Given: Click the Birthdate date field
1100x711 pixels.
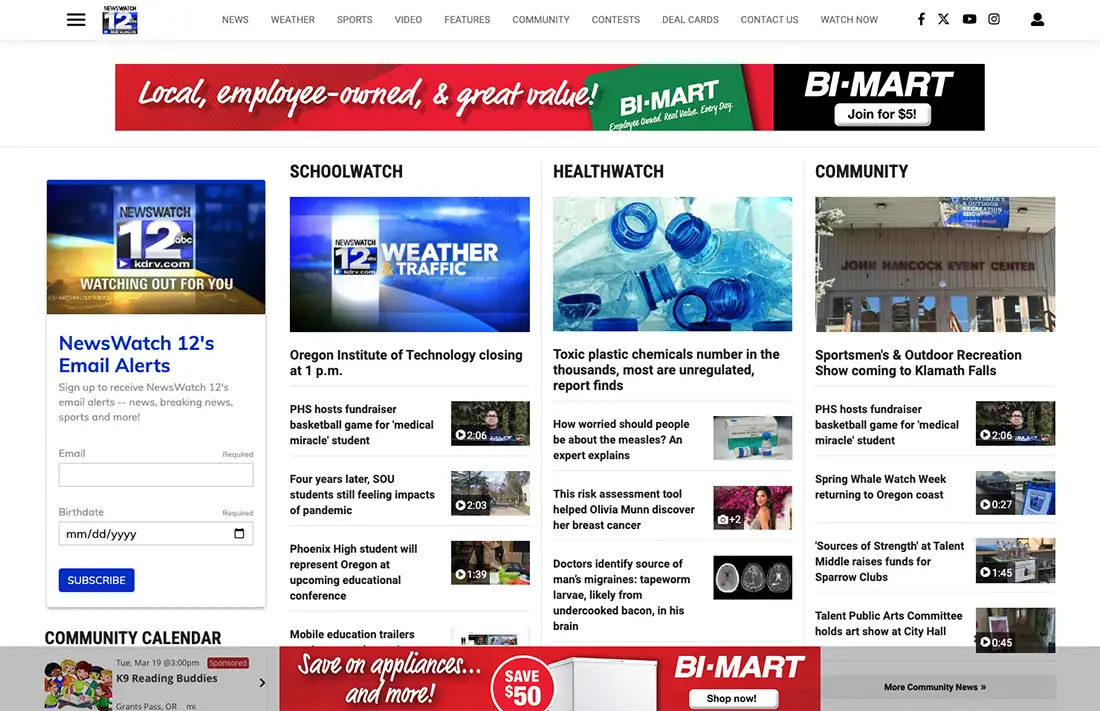Looking at the screenshot, I should [156, 533].
